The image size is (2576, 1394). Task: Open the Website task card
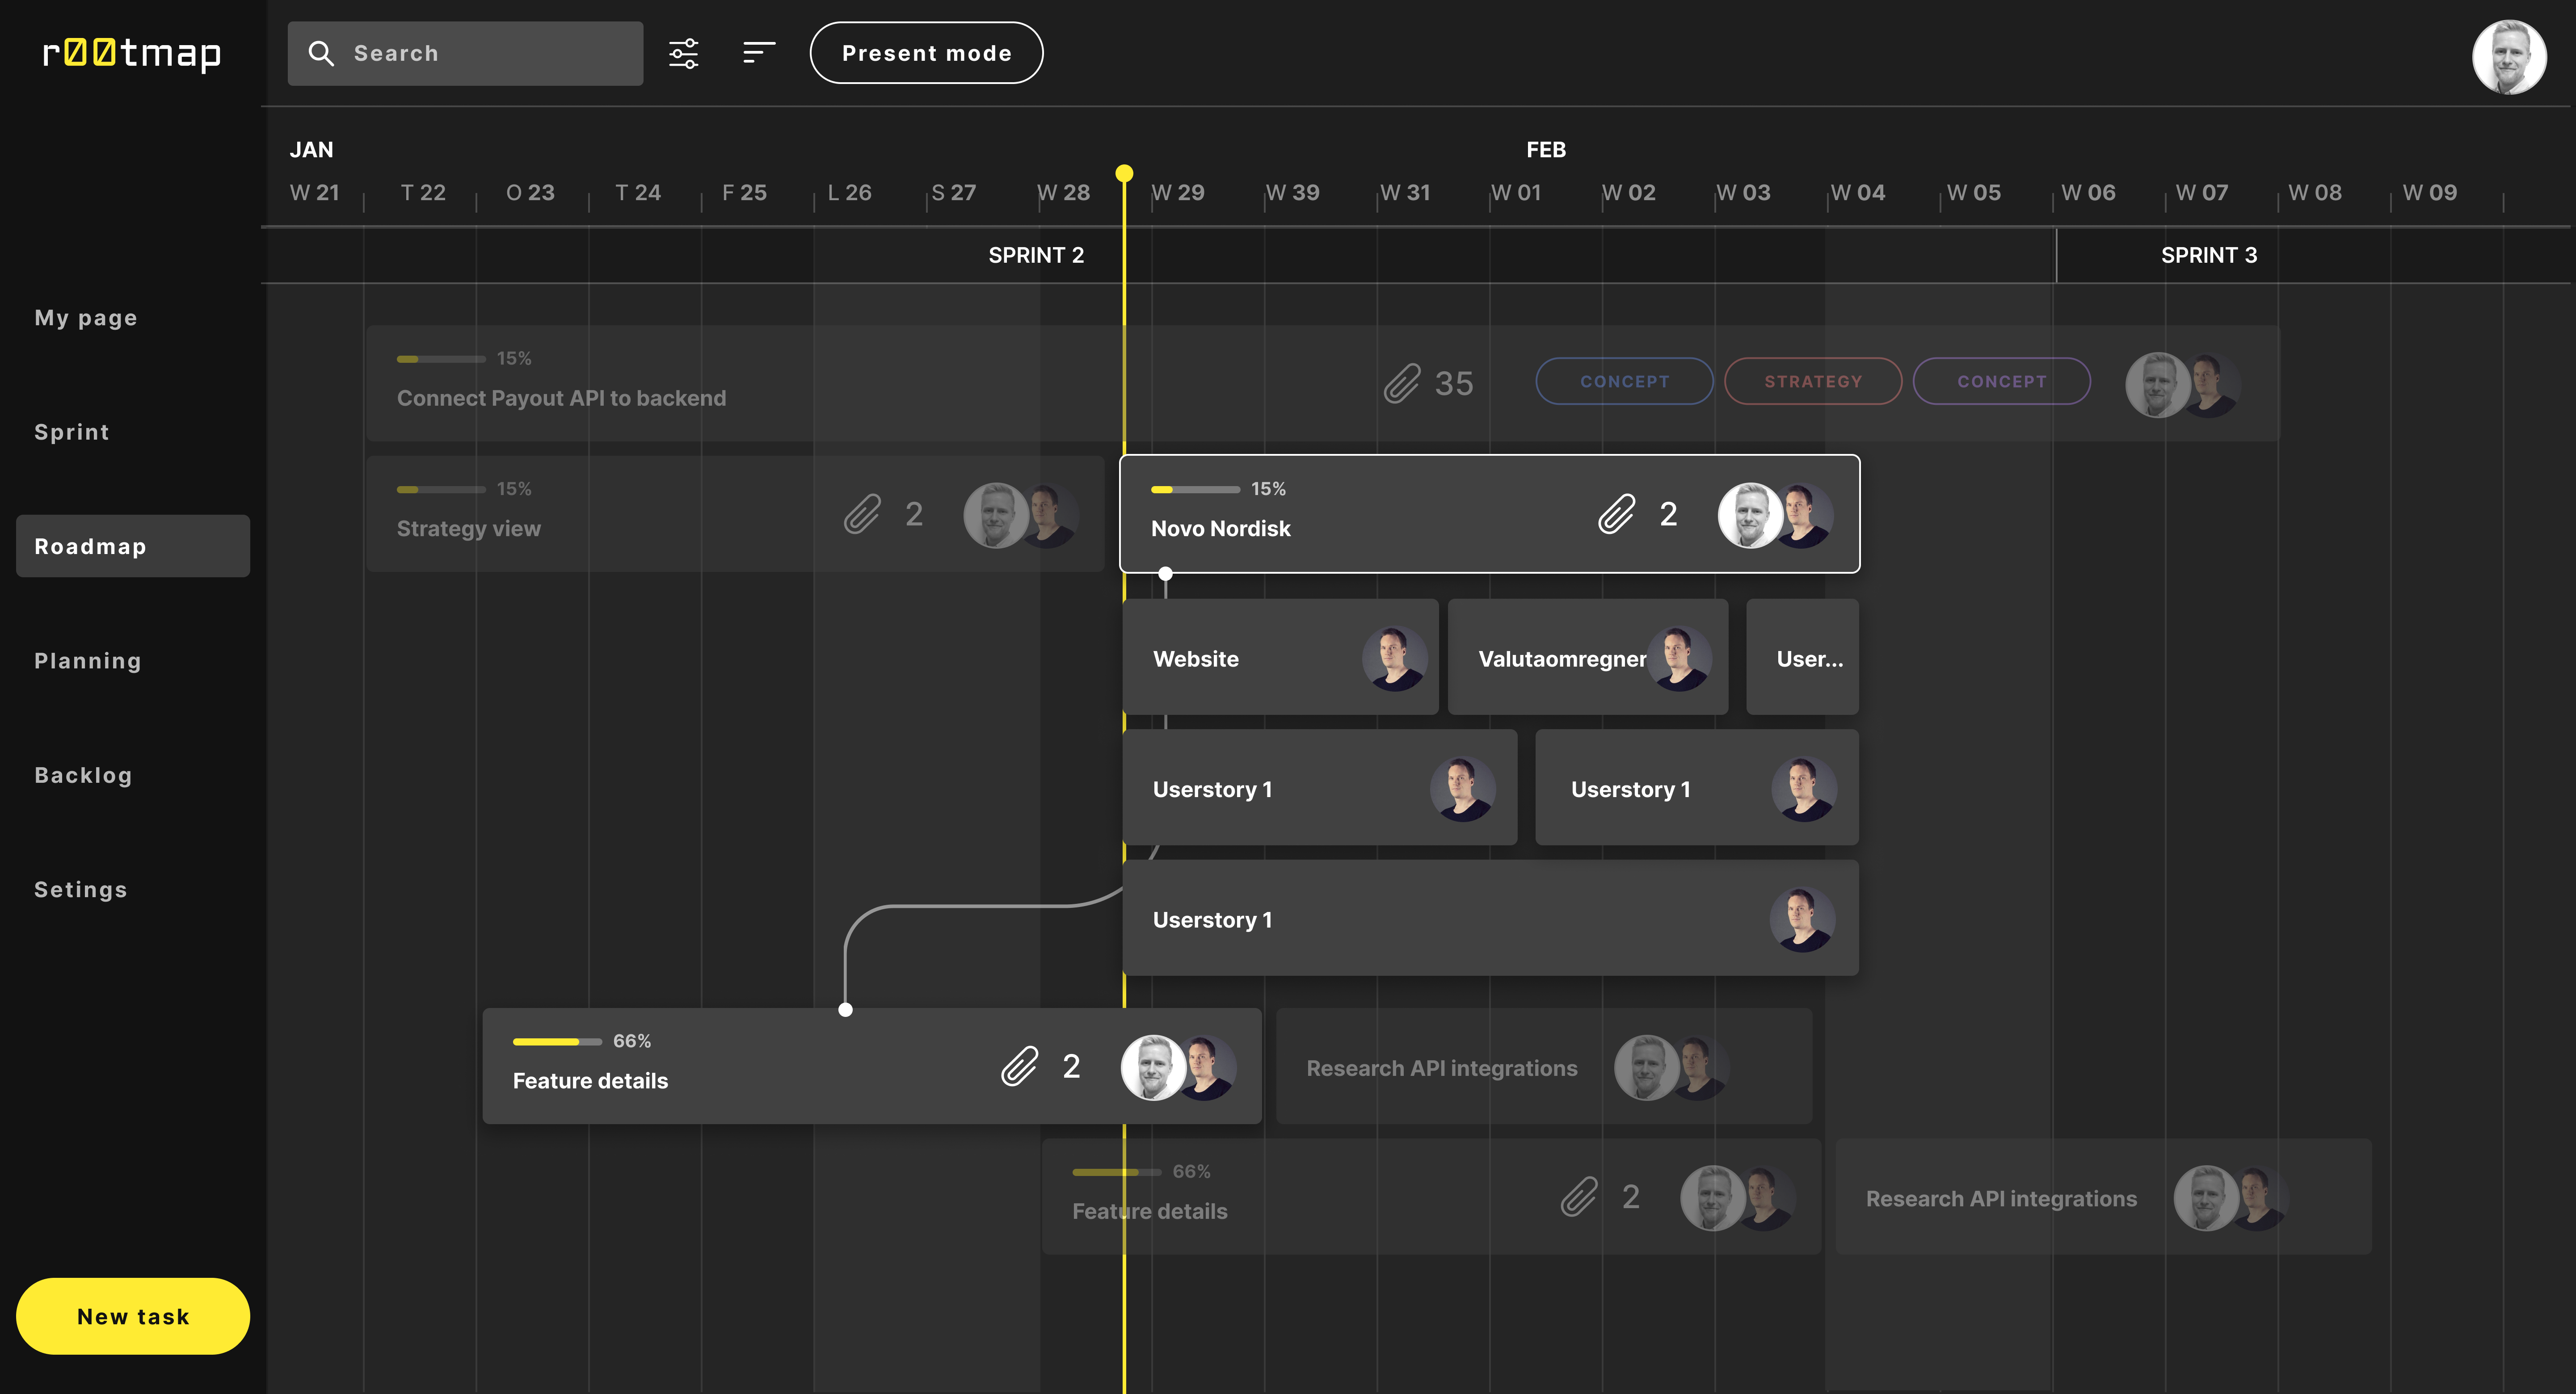(x=1280, y=657)
